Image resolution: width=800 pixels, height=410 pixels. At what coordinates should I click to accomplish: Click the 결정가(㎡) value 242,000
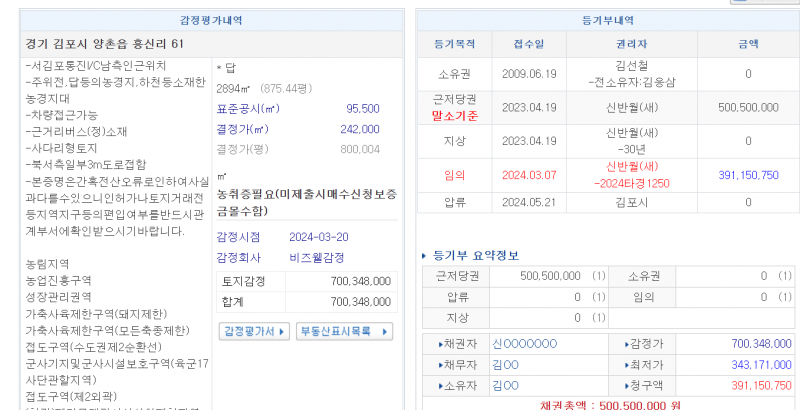[x=359, y=129]
